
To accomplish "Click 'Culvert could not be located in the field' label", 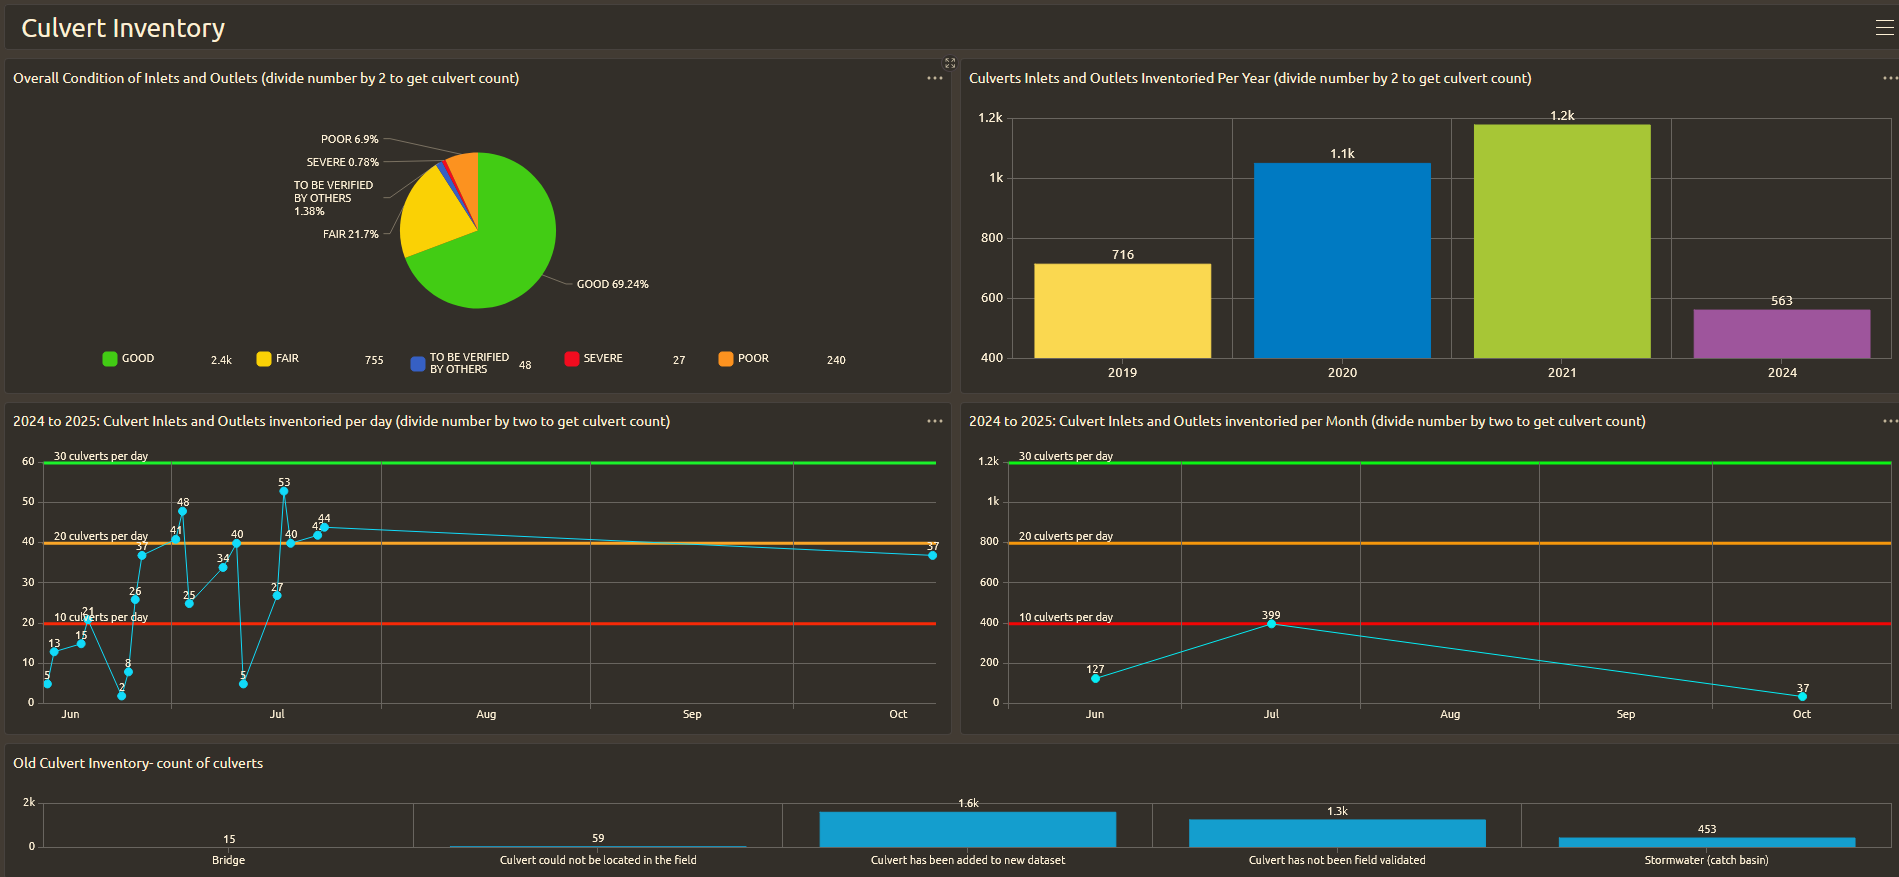I will 598,860.
